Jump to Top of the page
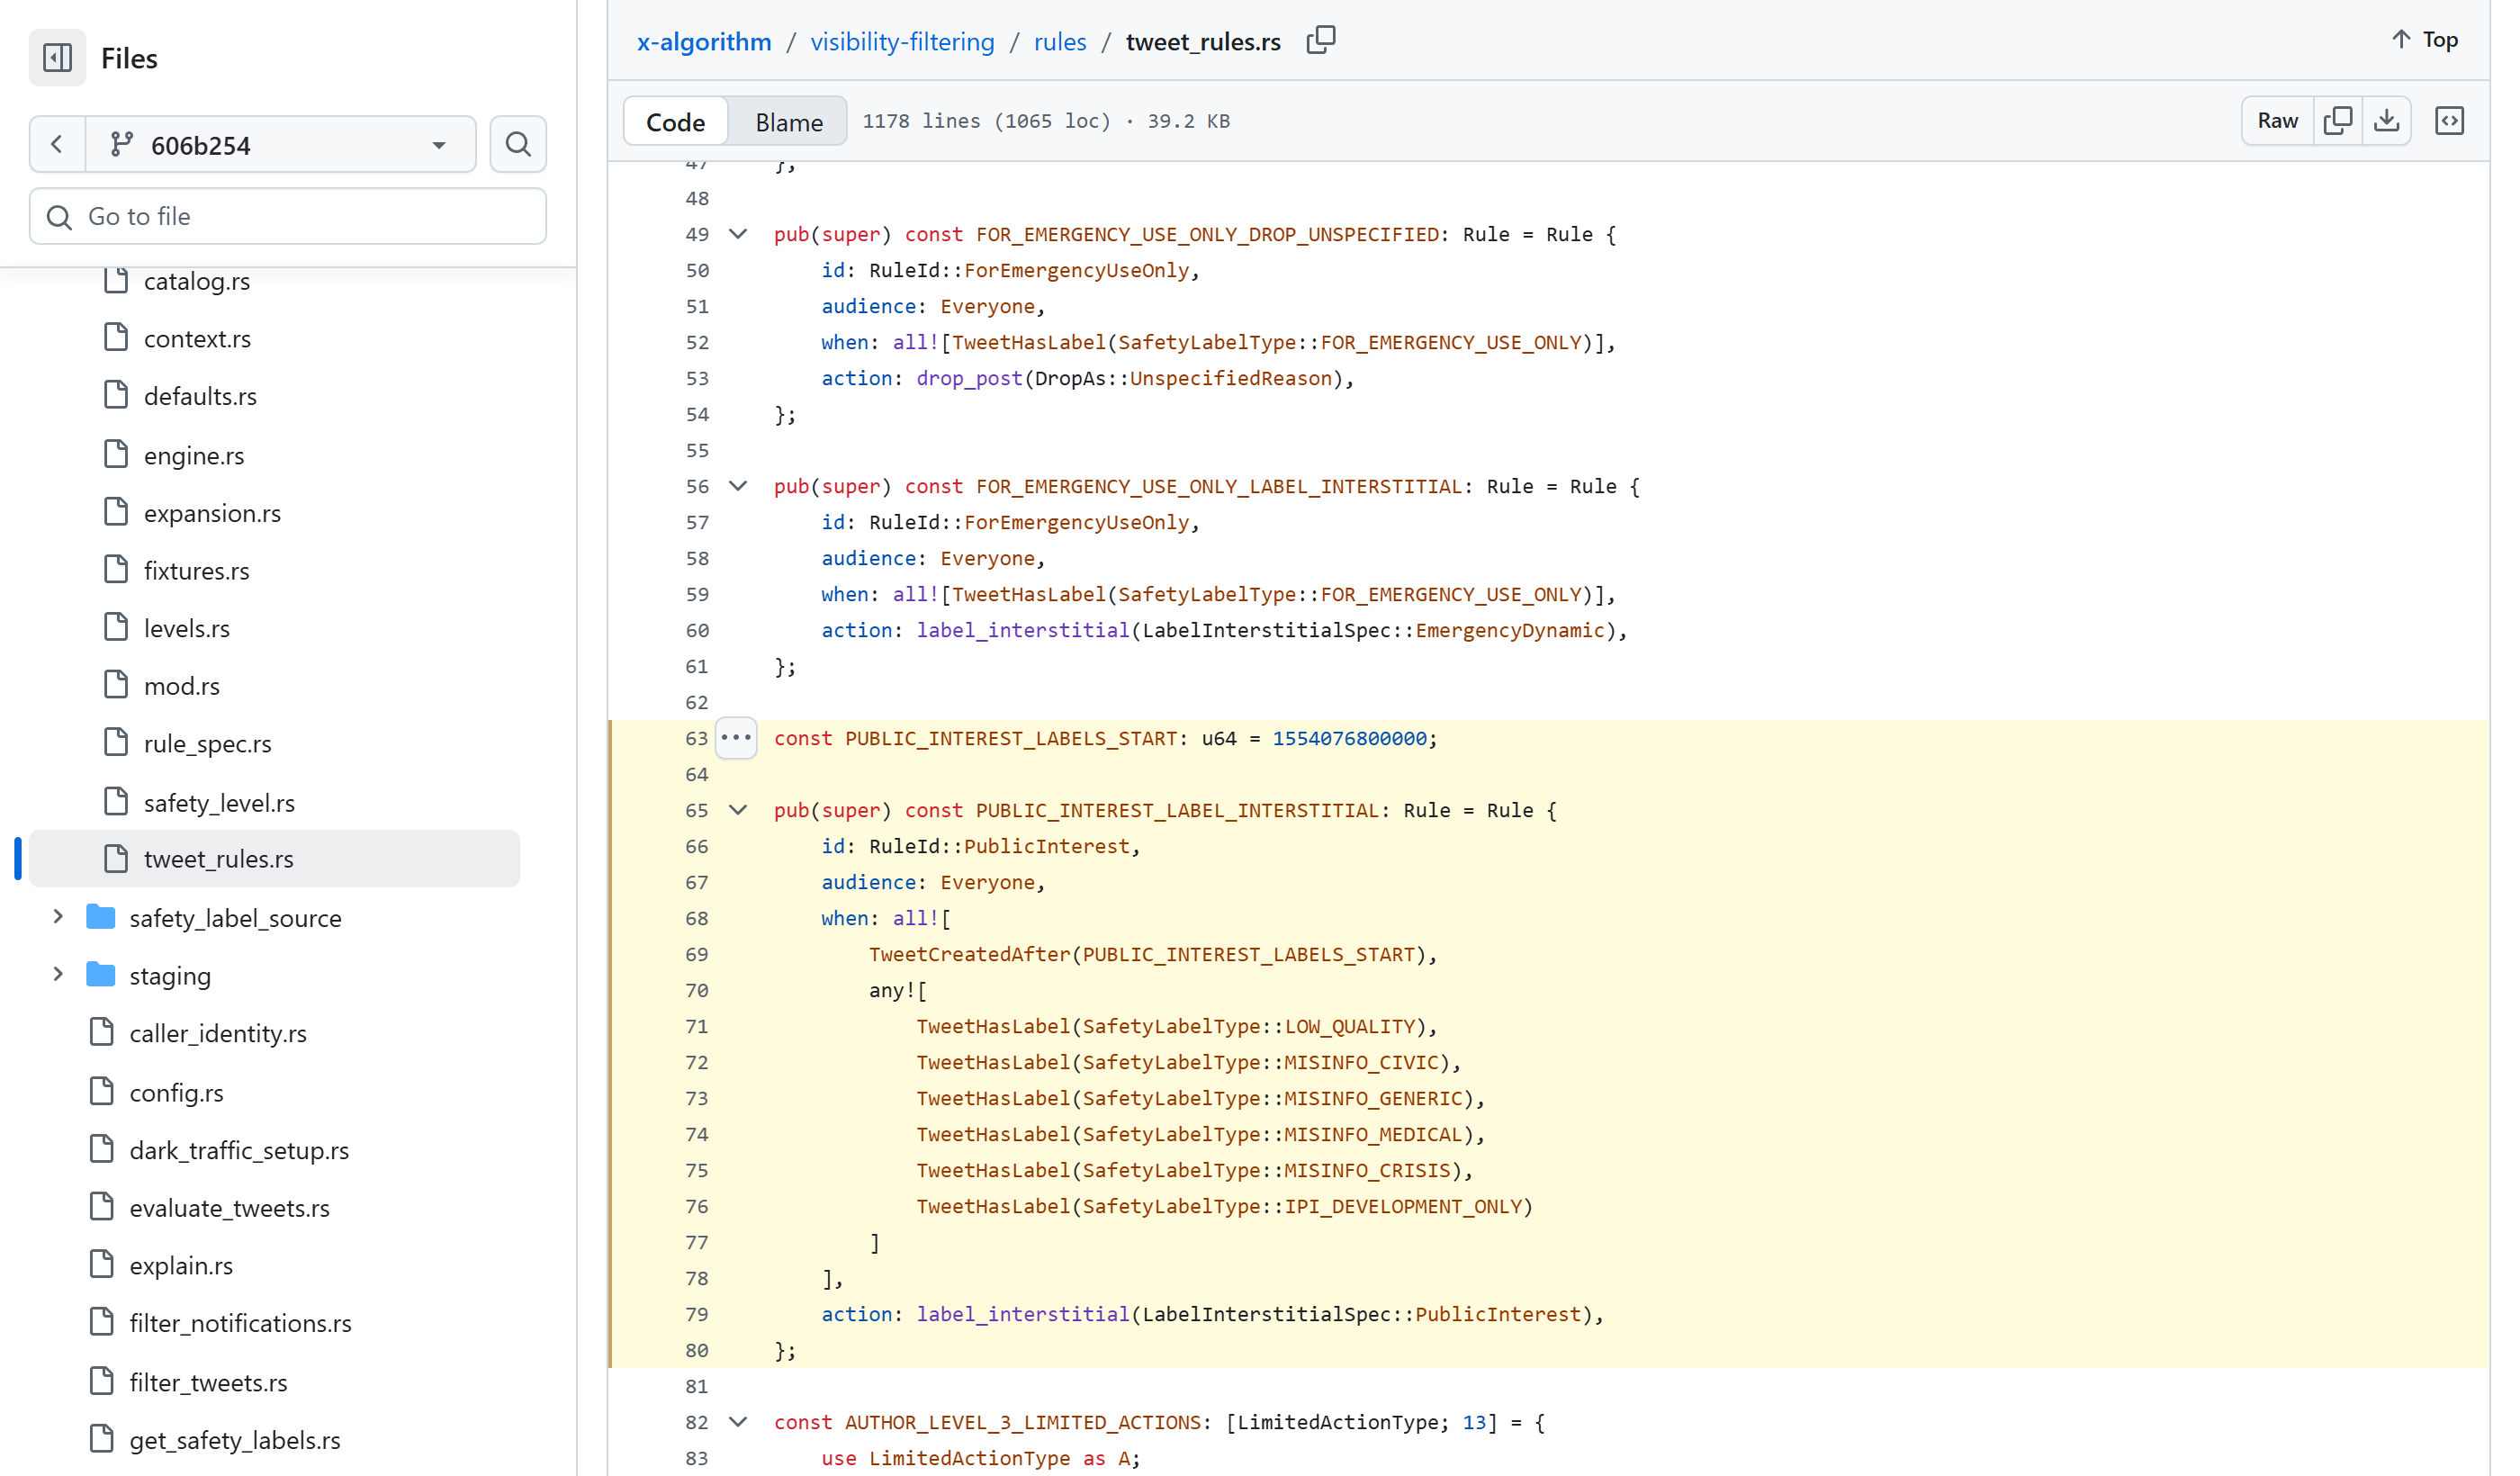 [2424, 39]
